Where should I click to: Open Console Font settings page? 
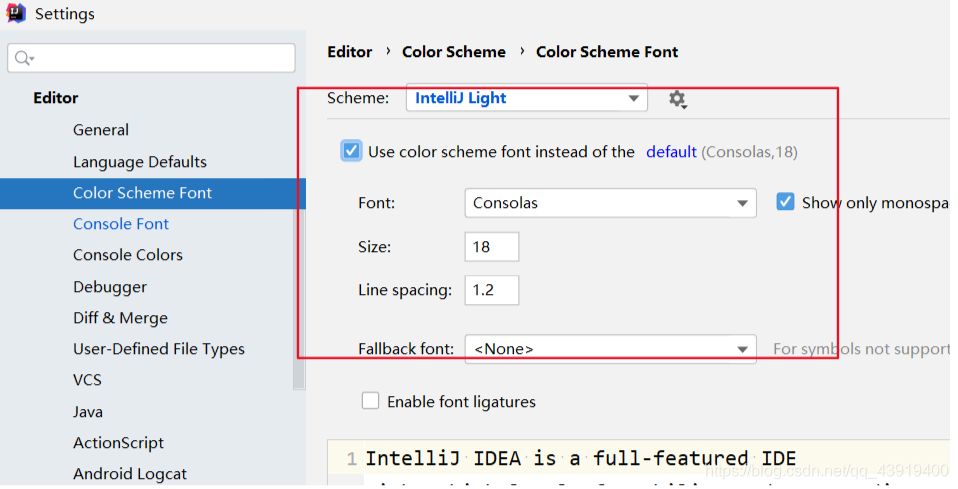point(120,224)
